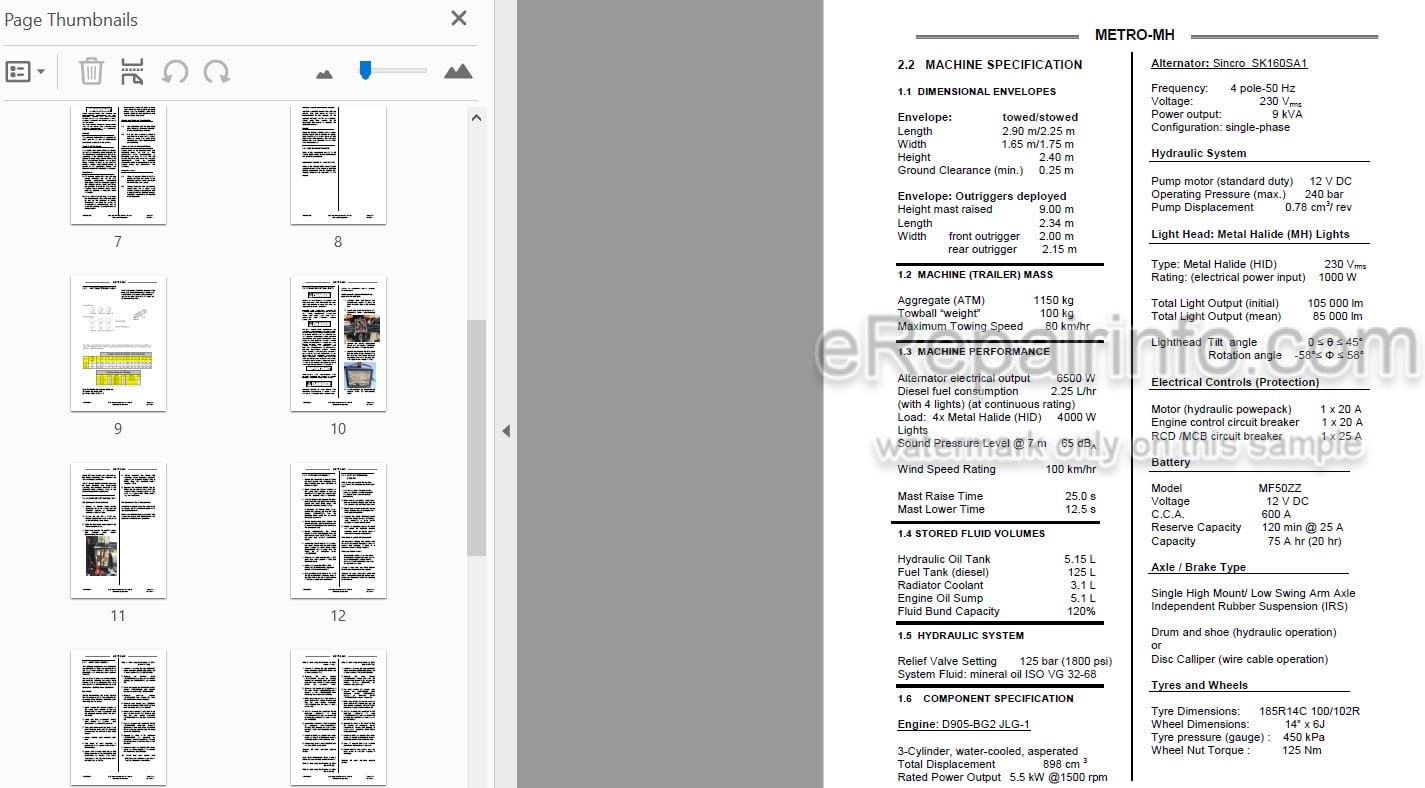Click the 'Mast Raise Time' row
The image size is (1425, 788).
pyautogui.click(x=996, y=496)
